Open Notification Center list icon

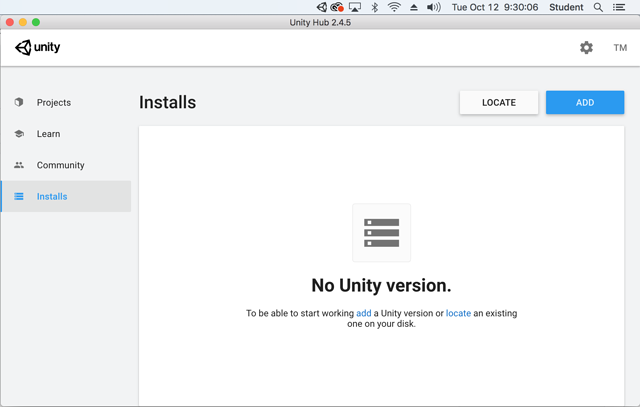(619, 7)
